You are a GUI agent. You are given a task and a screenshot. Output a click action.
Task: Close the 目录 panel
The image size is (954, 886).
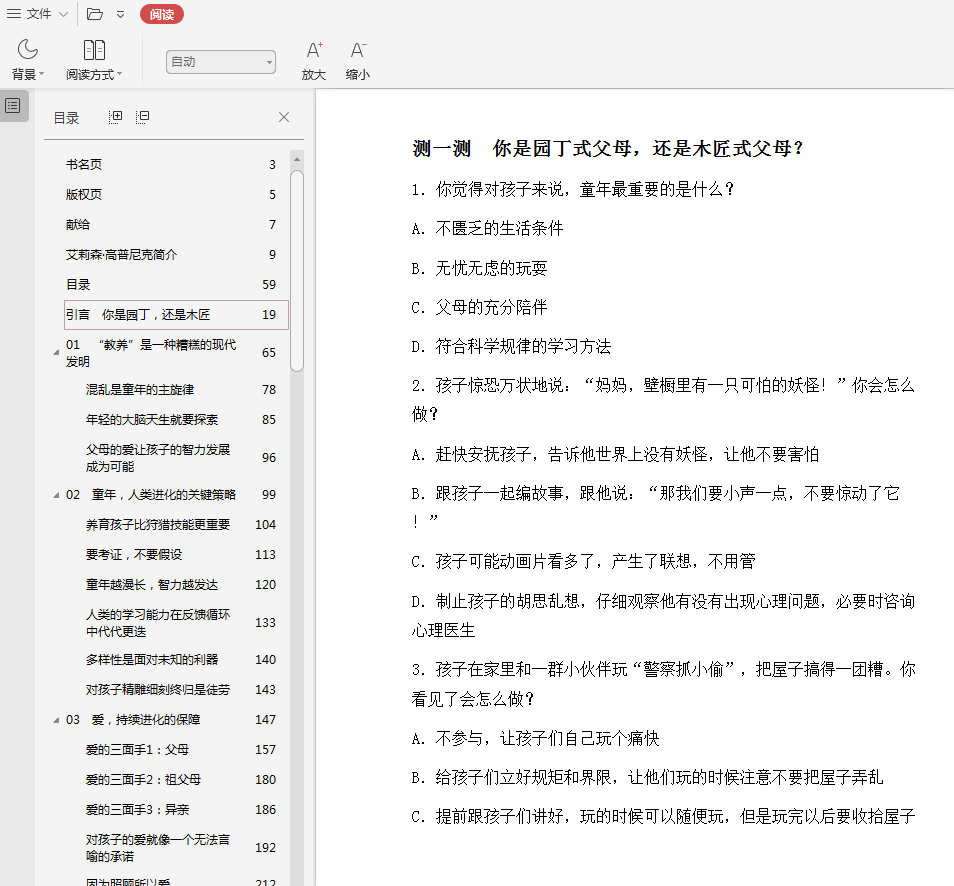click(x=284, y=117)
